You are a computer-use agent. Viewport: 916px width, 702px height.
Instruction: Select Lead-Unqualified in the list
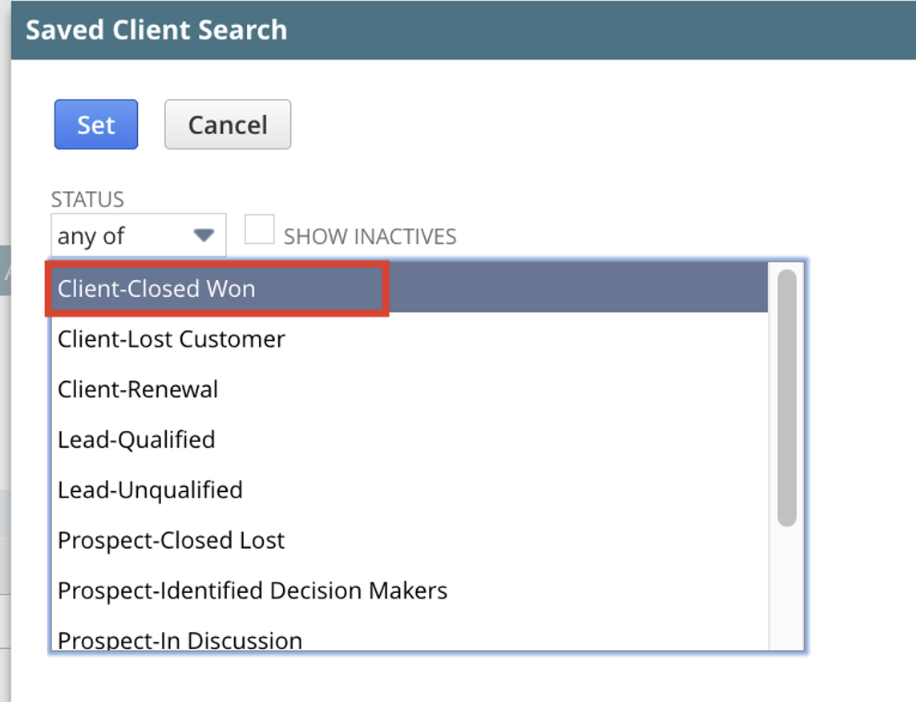click(x=410, y=490)
